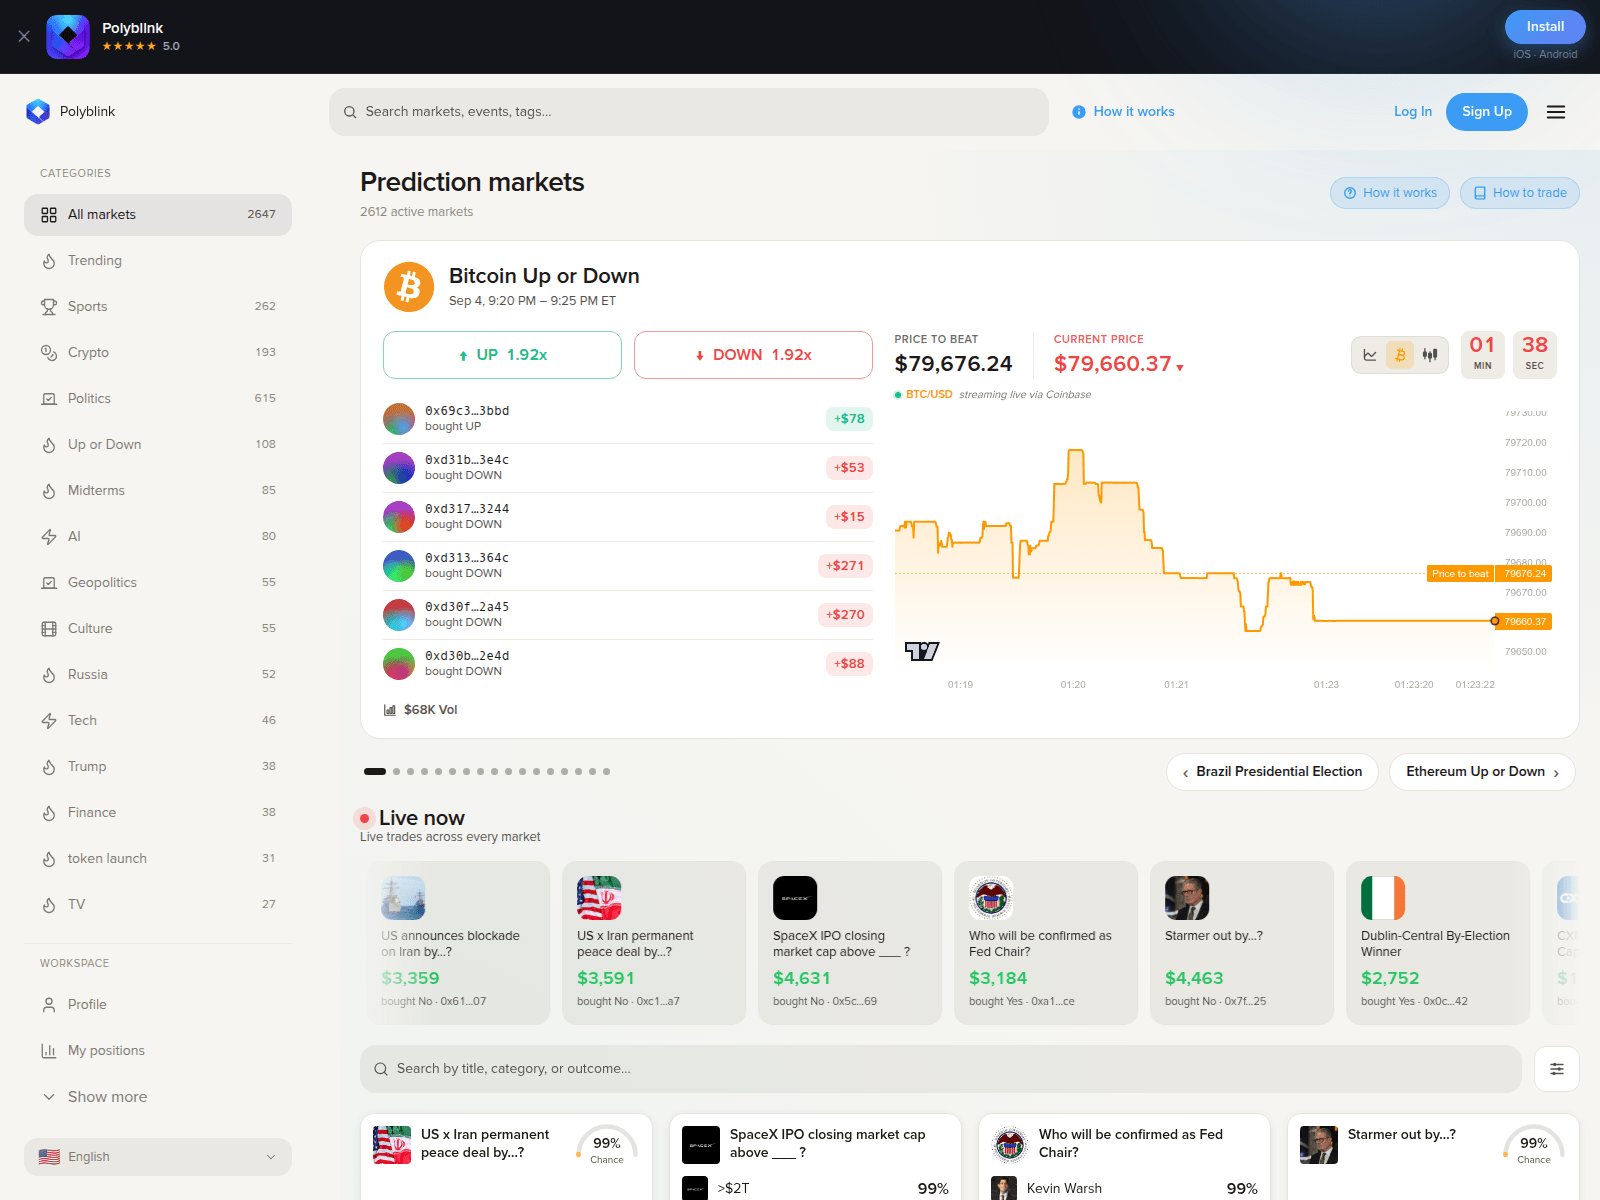
Task: Click the Sign Up button
Action: 1486,112
